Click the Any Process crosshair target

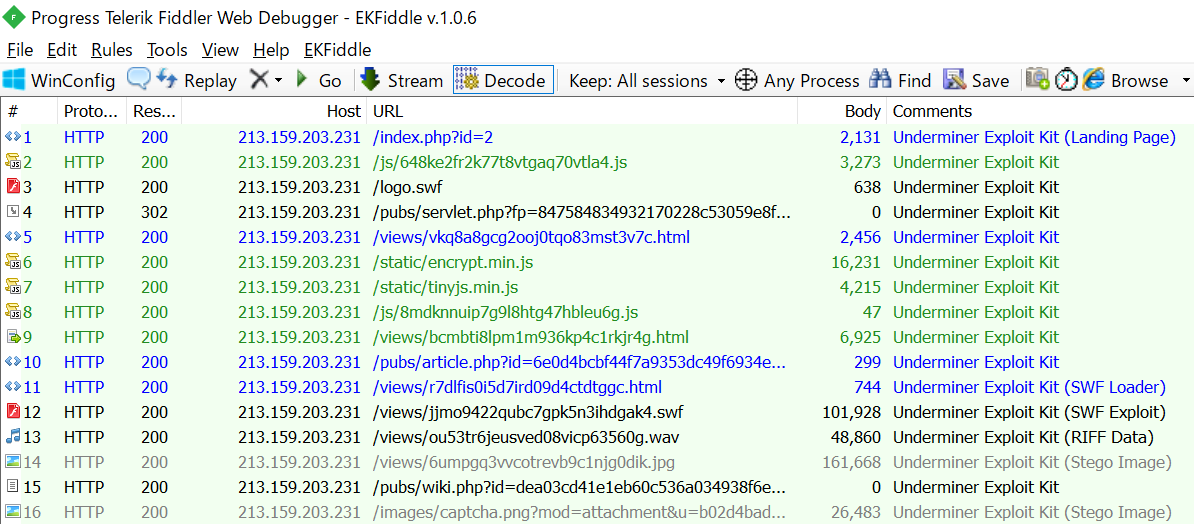coord(746,81)
